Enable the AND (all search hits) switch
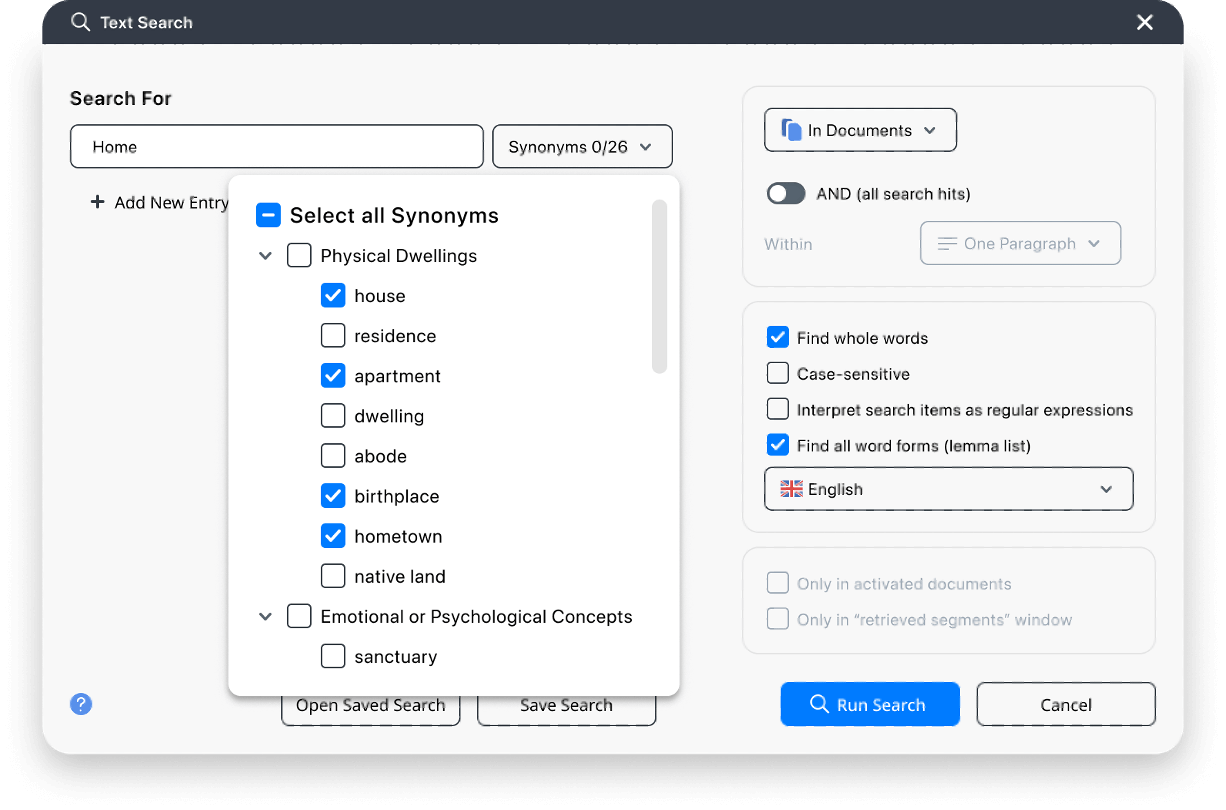 click(x=786, y=193)
